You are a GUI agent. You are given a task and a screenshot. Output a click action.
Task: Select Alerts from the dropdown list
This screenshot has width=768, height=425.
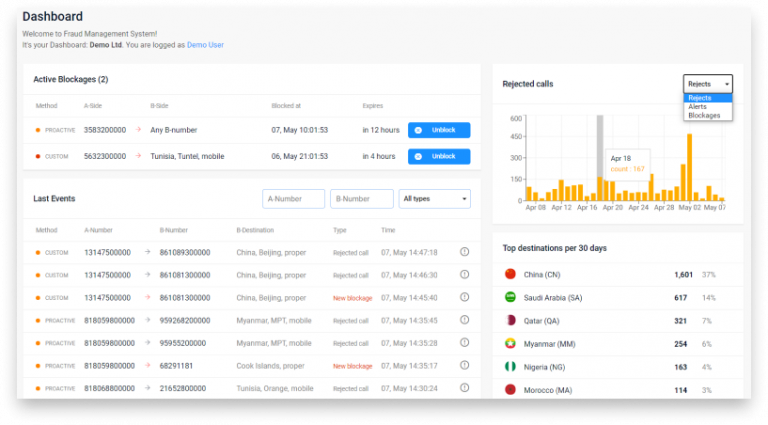tap(699, 107)
